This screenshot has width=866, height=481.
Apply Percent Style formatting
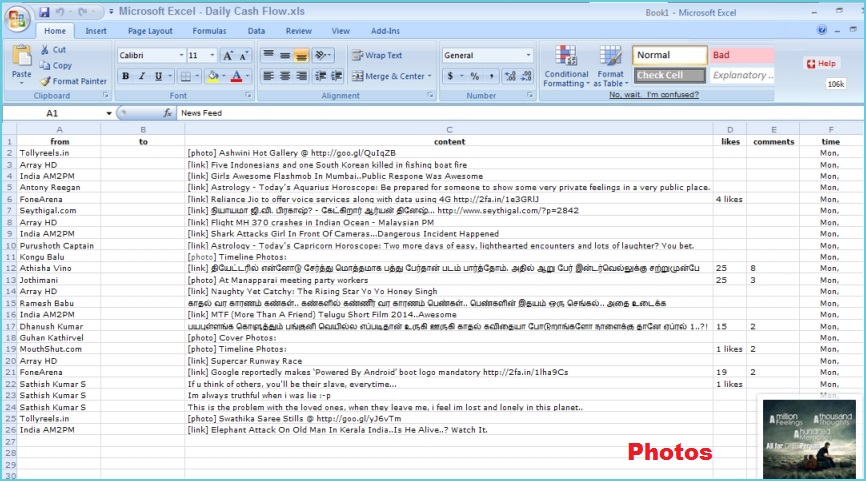click(474, 76)
